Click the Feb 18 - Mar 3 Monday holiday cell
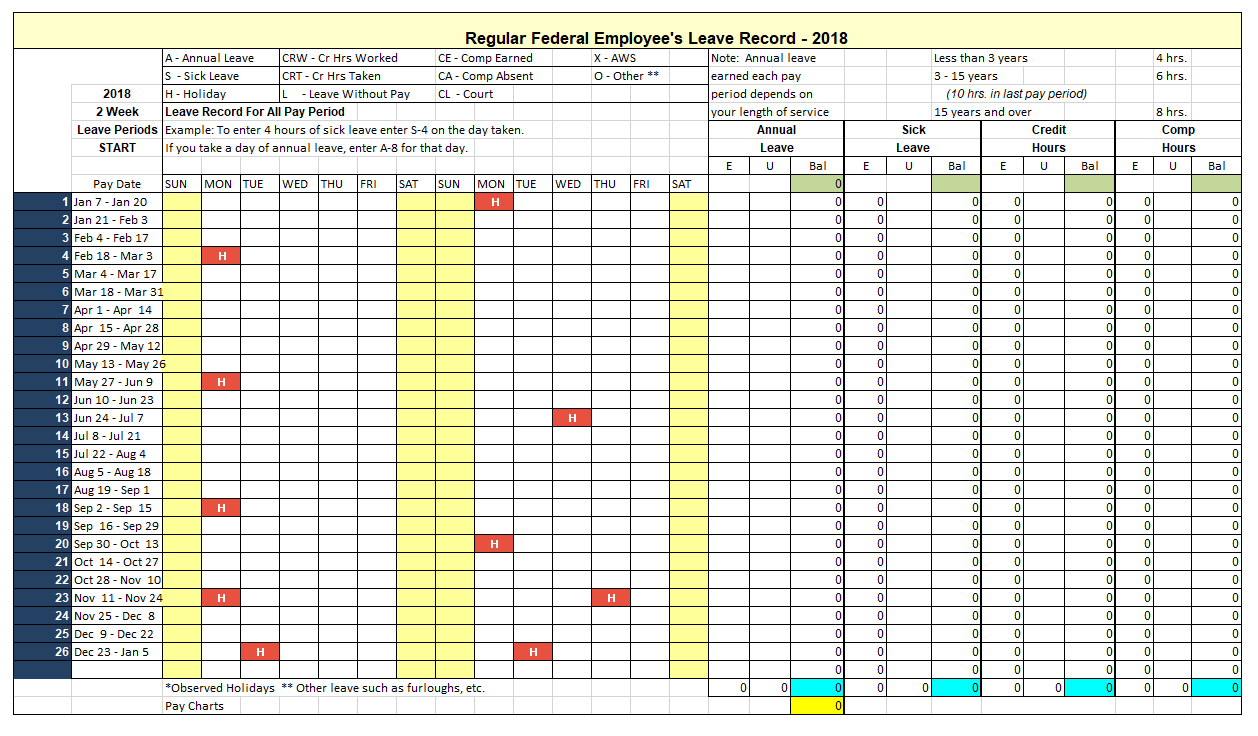Screen dimensions: 1258x736 [221, 256]
